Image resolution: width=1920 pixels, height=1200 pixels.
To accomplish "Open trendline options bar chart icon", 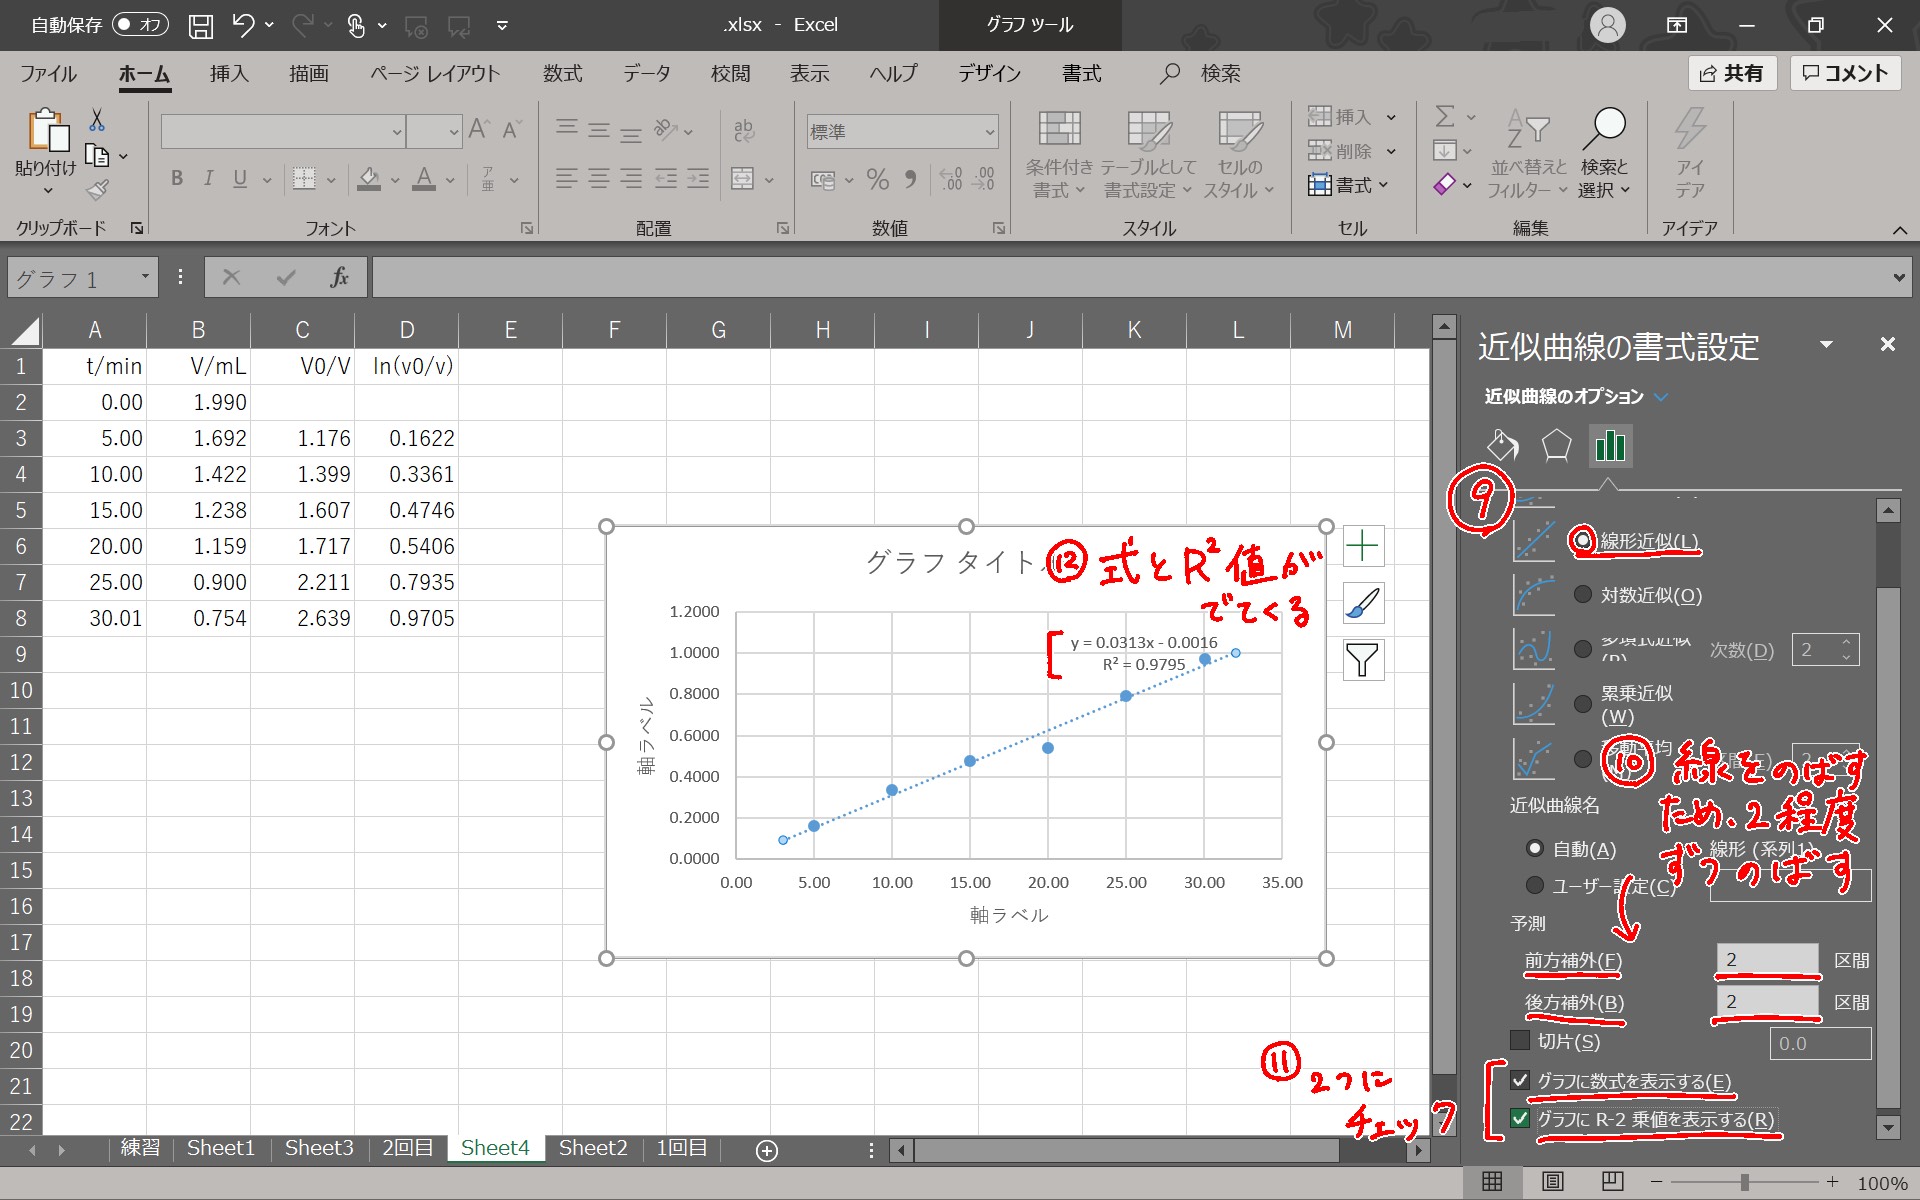I will tap(1610, 445).
